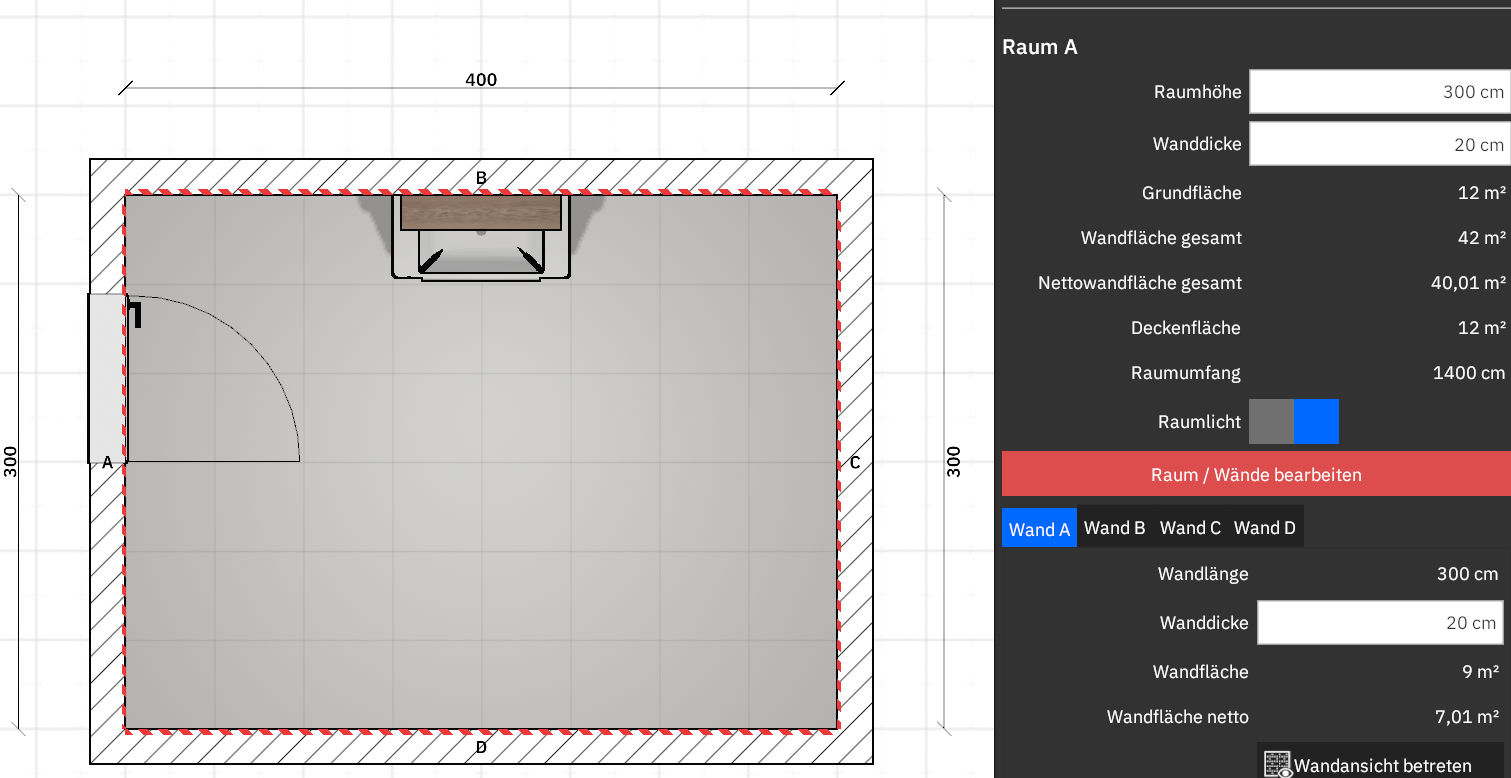The height and width of the screenshot is (778, 1511).
Task: Click the wall label A in plan
Action: [x=107, y=462]
